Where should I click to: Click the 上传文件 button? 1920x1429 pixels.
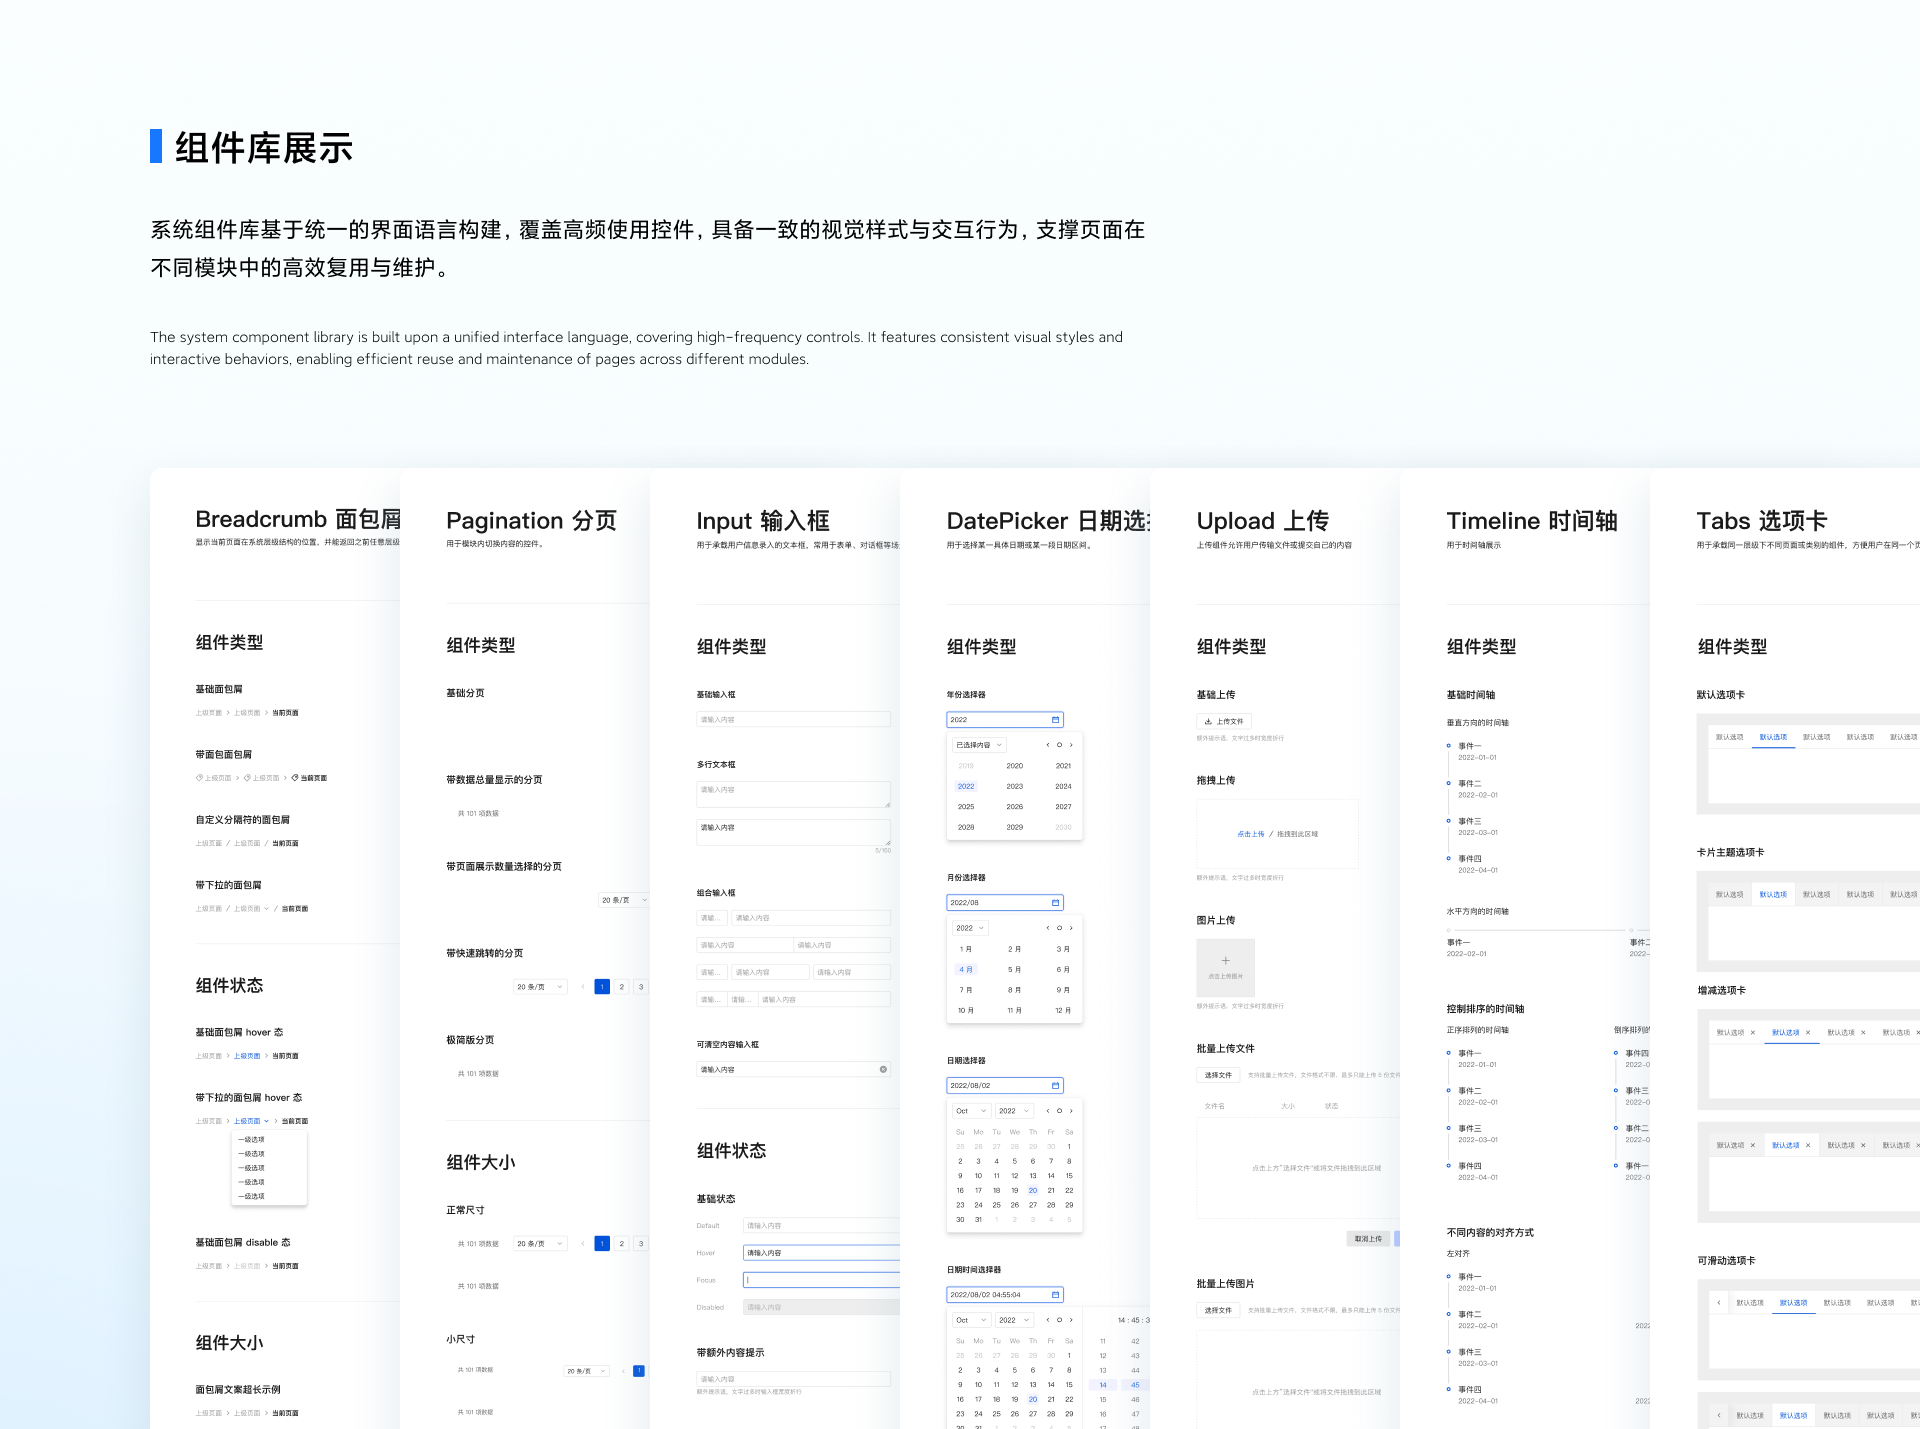pos(1224,721)
